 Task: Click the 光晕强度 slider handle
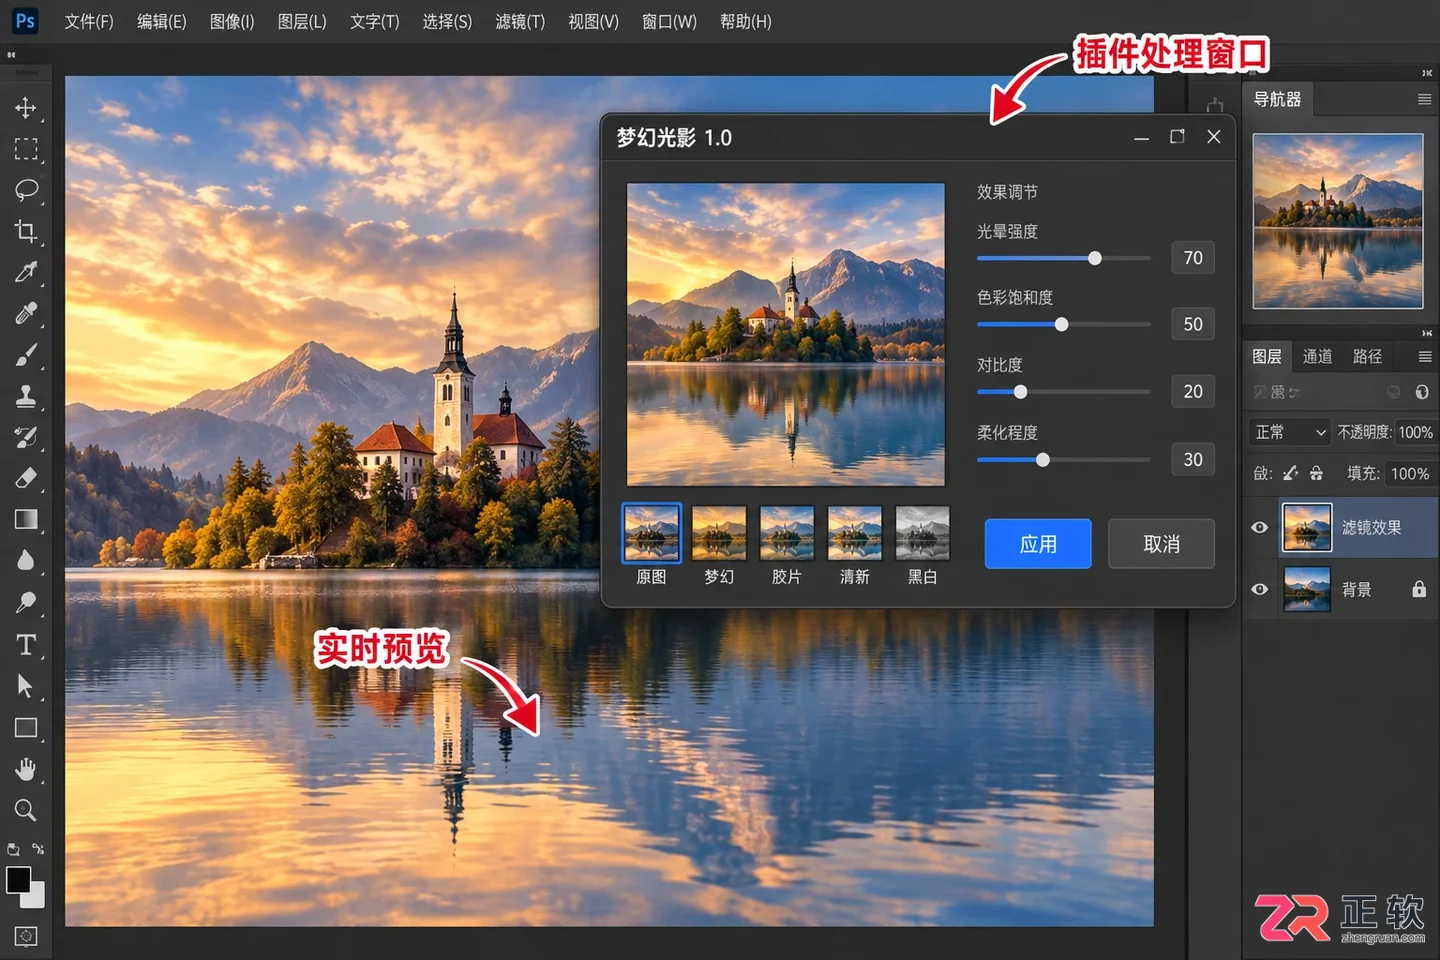[1095, 258]
